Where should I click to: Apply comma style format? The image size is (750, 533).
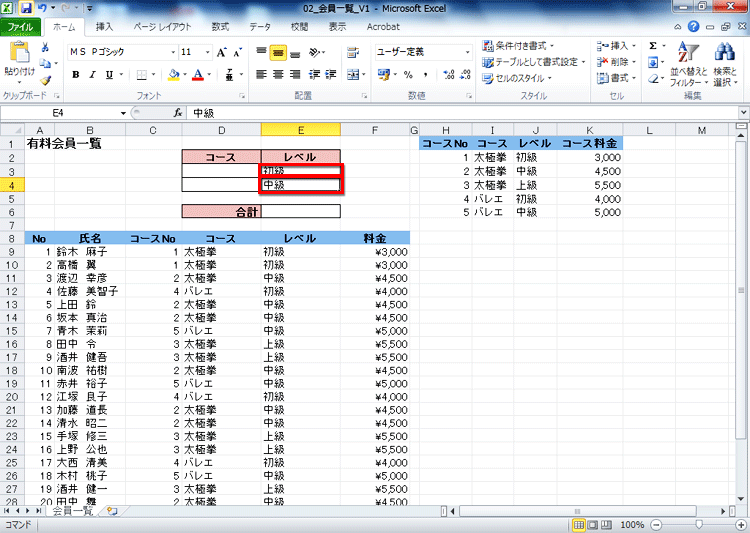(425, 75)
